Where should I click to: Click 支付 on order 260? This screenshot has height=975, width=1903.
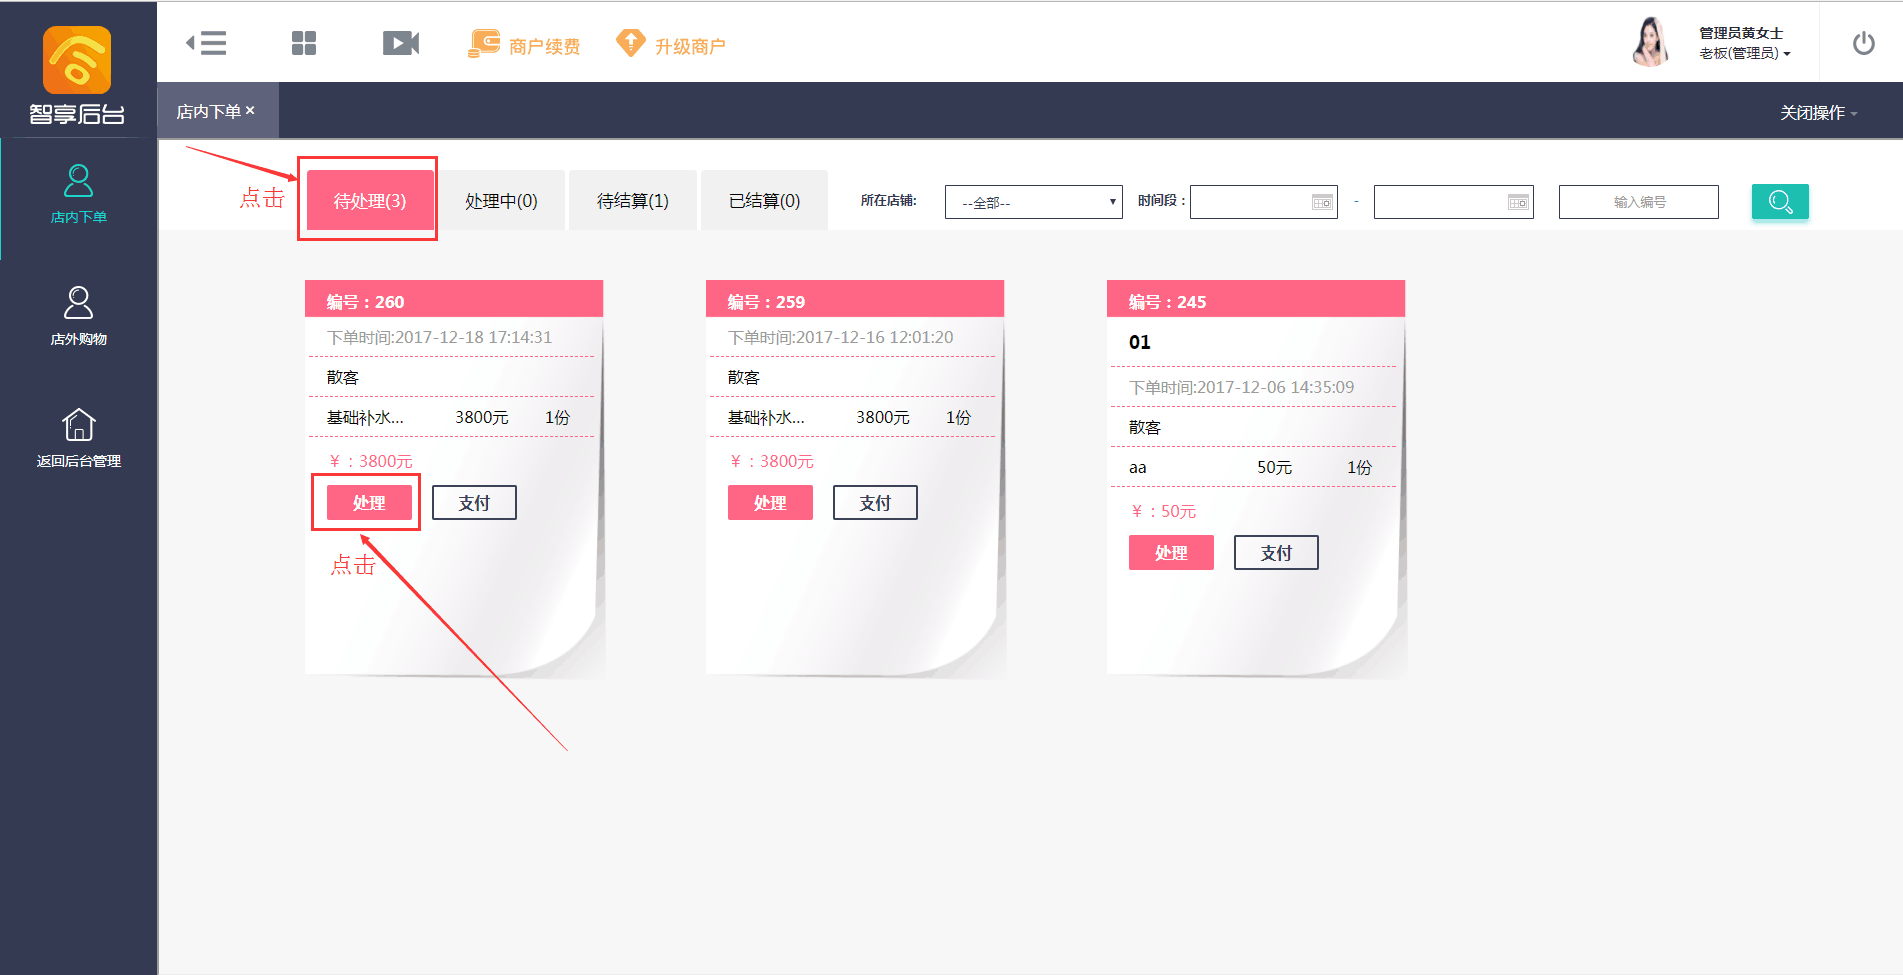coord(474,502)
